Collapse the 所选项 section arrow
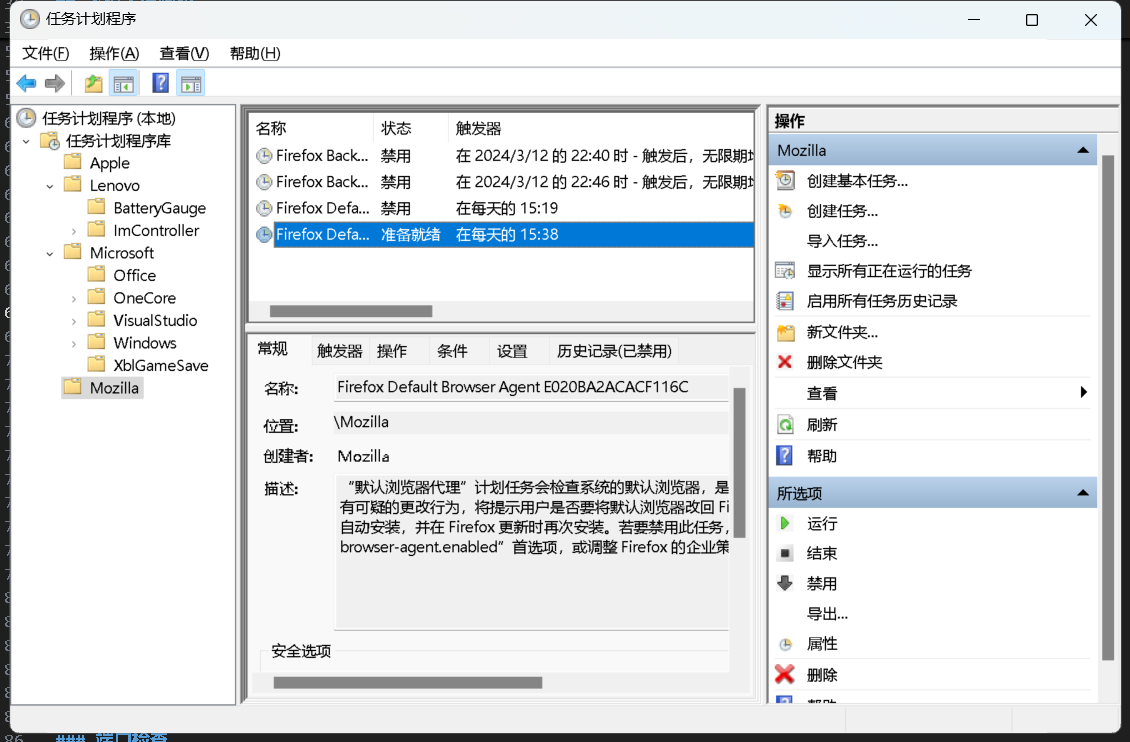 pos(1082,493)
